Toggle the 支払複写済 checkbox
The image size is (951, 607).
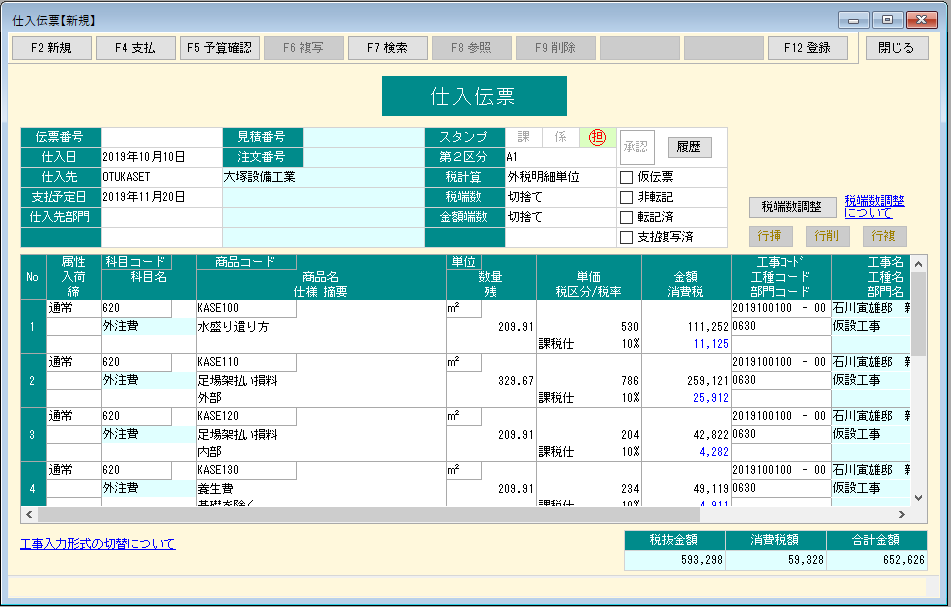[627, 237]
